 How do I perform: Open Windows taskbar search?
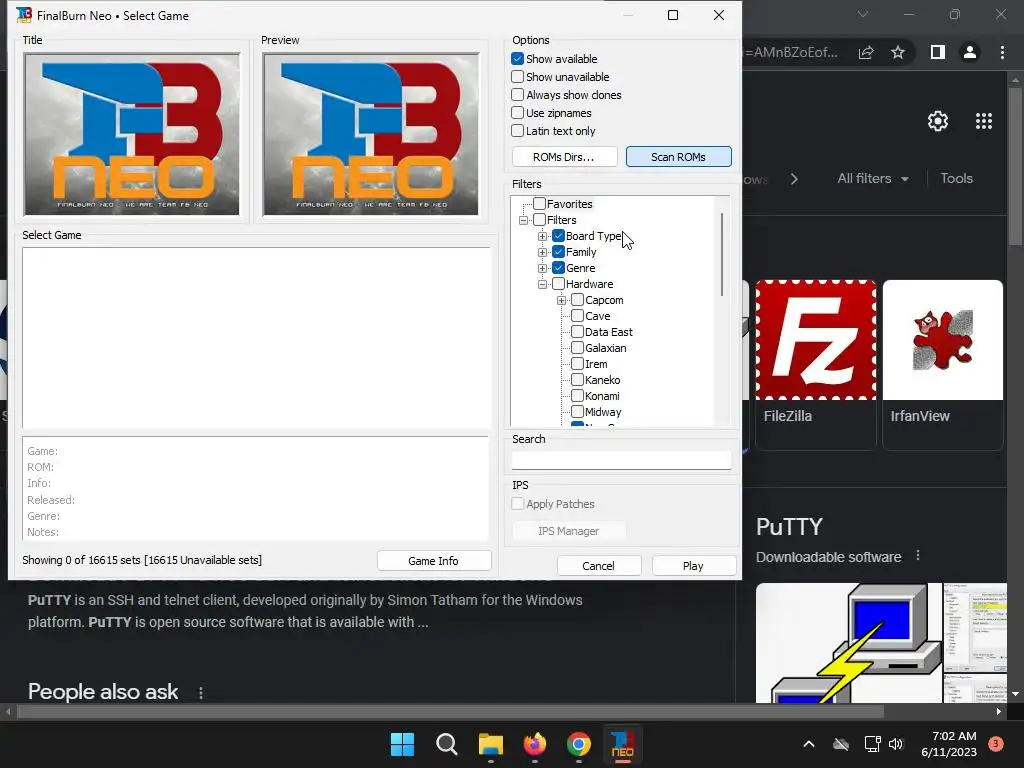(x=447, y=744)
